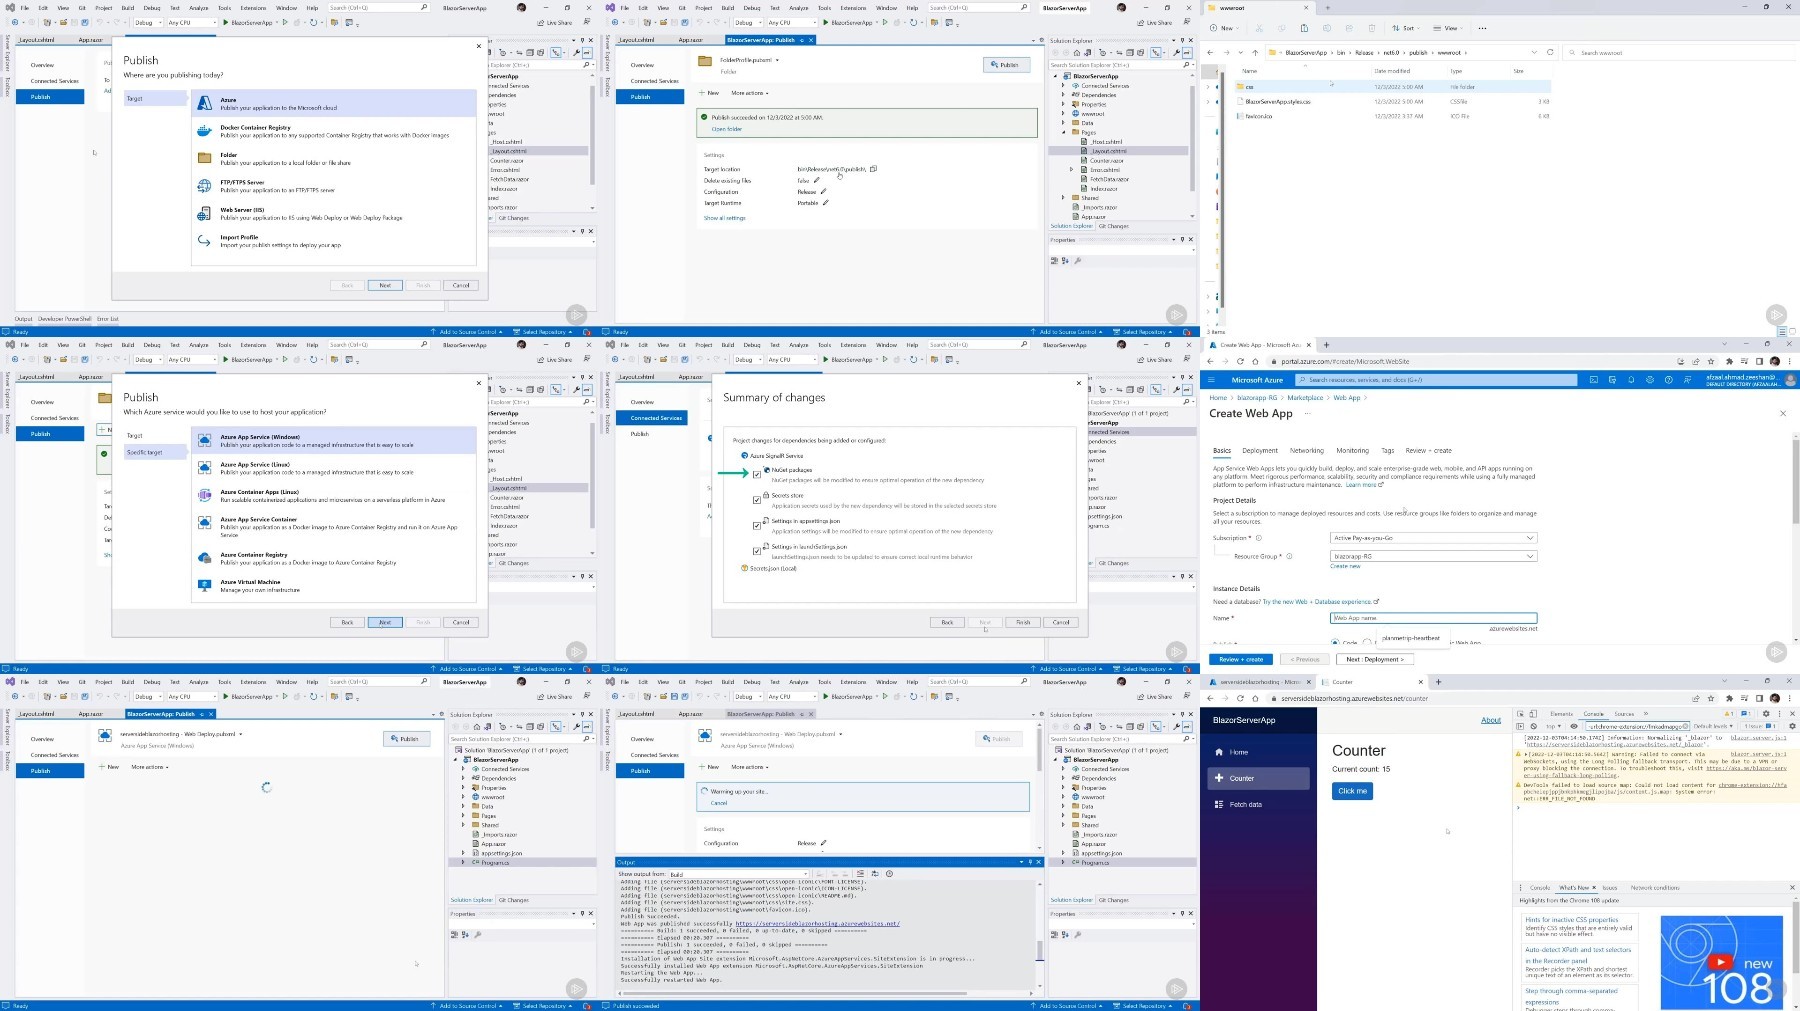Click the Create new resource group link
1800x1011 pixels.
pos(1345,566)
